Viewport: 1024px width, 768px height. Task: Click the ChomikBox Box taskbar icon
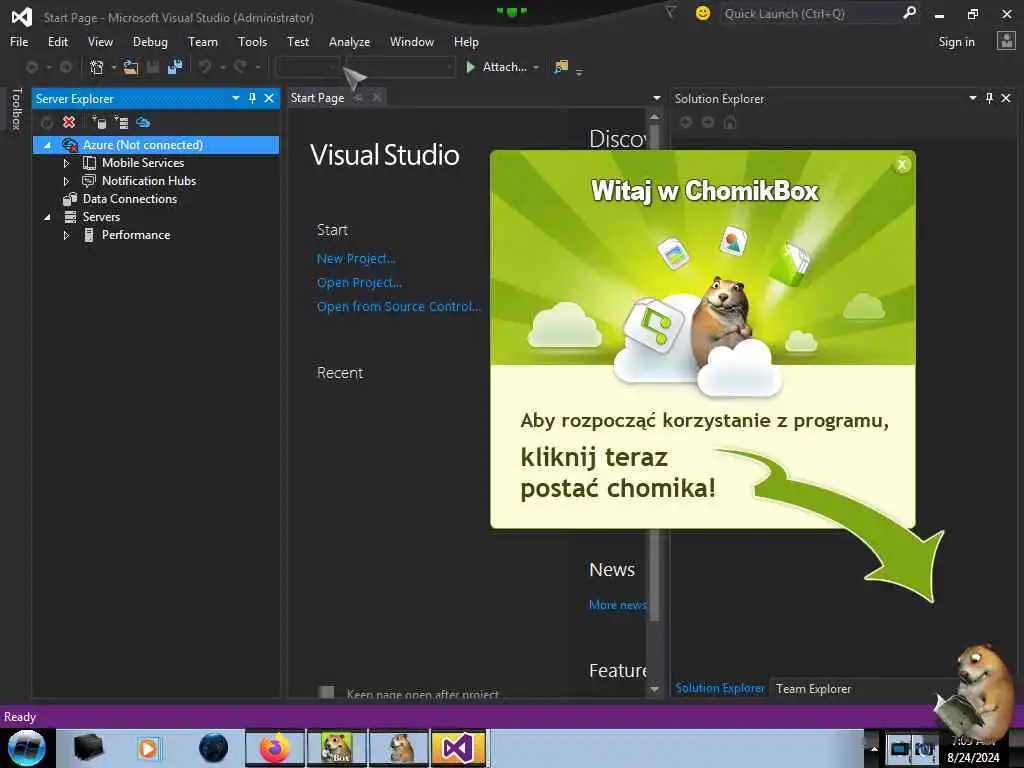(337, 748)
